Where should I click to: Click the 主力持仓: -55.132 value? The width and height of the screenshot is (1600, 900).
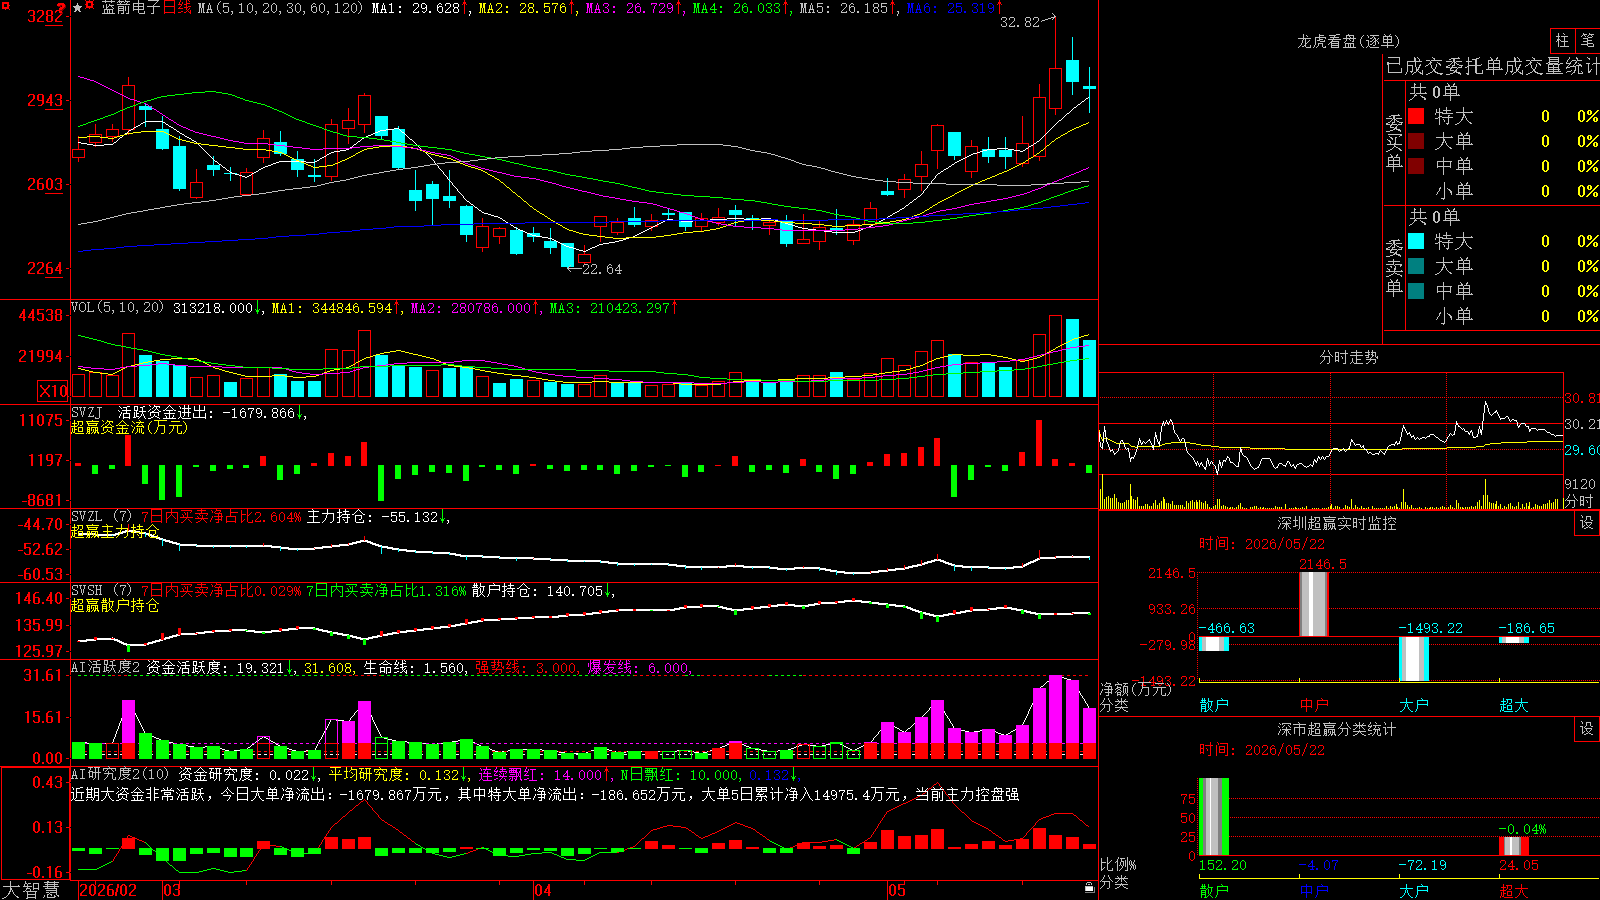coord(373,517)
